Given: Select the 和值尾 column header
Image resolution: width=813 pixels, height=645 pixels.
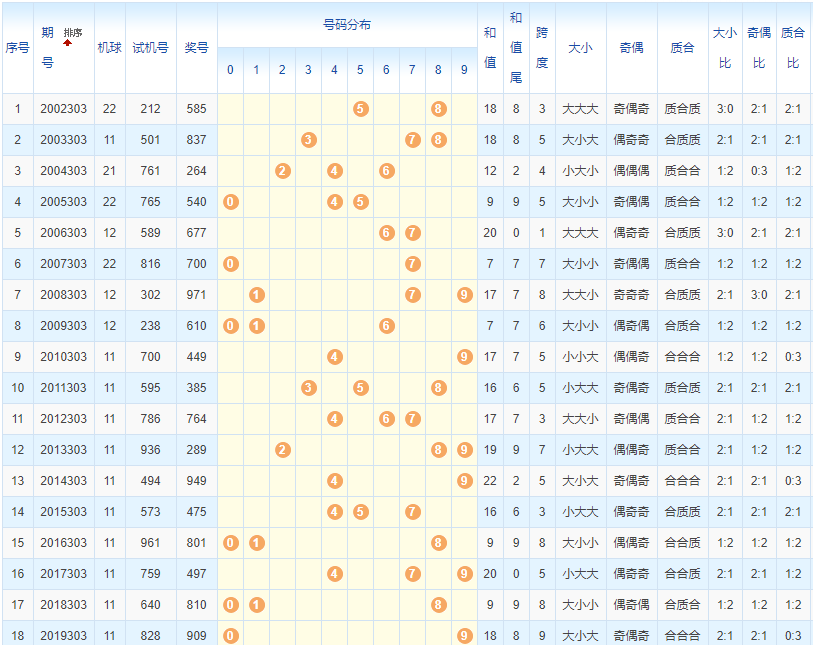Looking at the screenshot, I should pos(515,48).
